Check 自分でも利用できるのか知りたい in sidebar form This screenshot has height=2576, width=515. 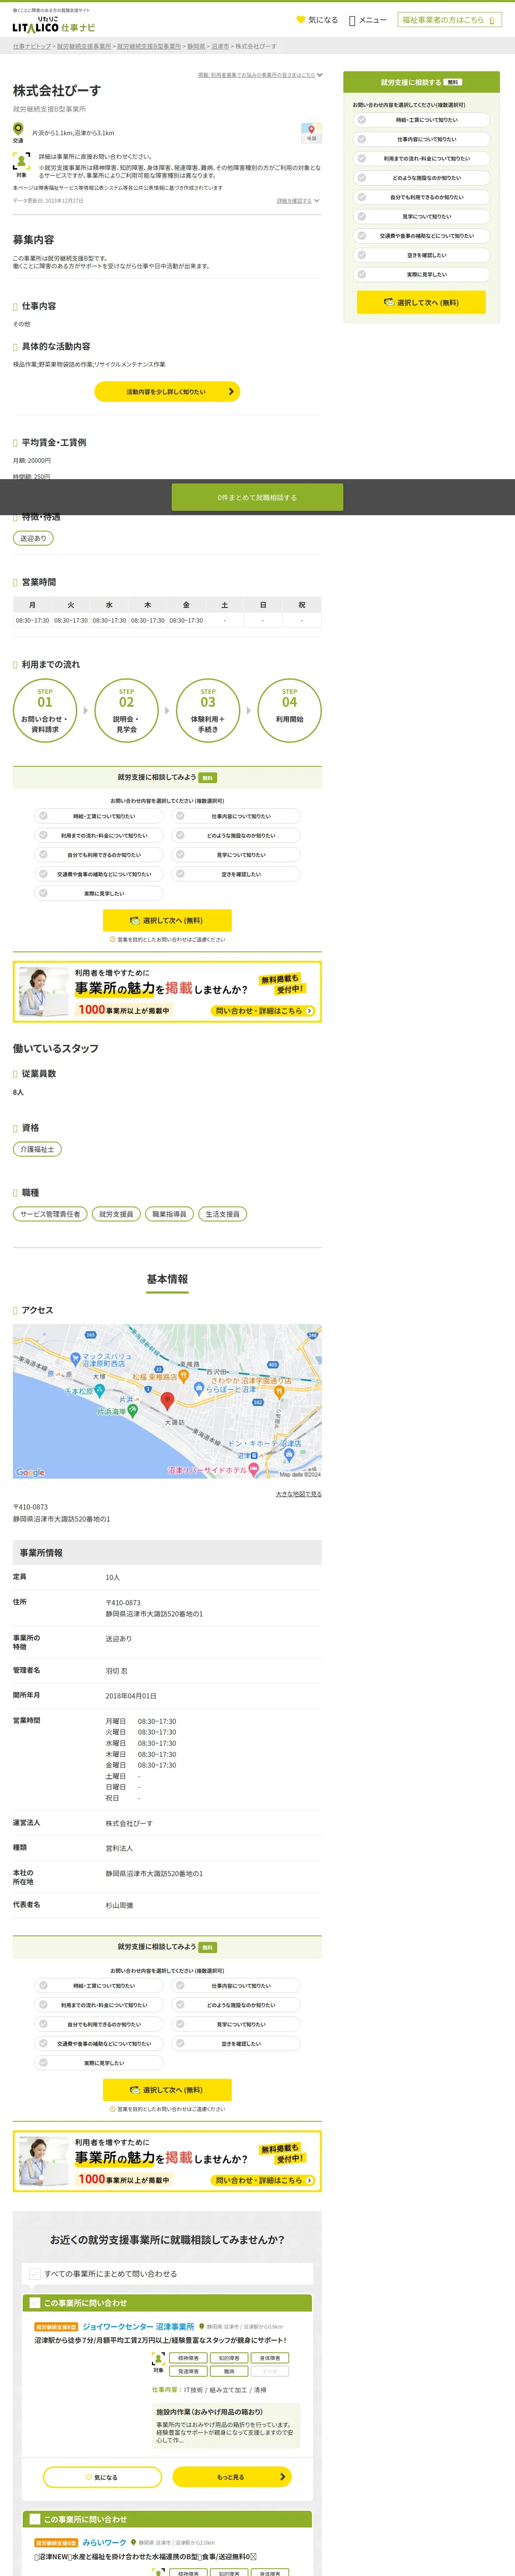tap(421, 197)
